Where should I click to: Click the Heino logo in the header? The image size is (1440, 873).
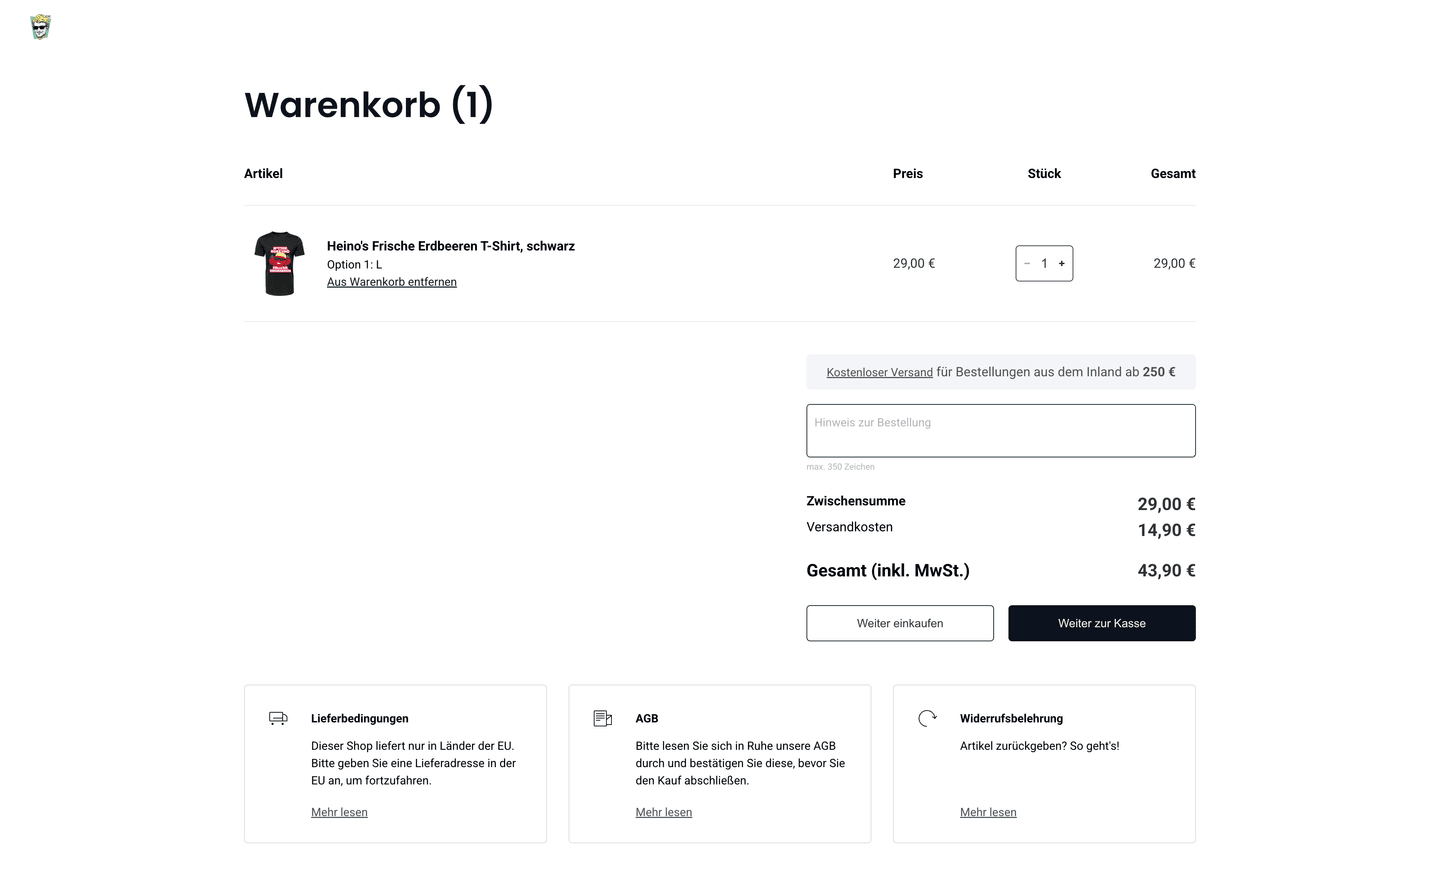tap(41, 27)
